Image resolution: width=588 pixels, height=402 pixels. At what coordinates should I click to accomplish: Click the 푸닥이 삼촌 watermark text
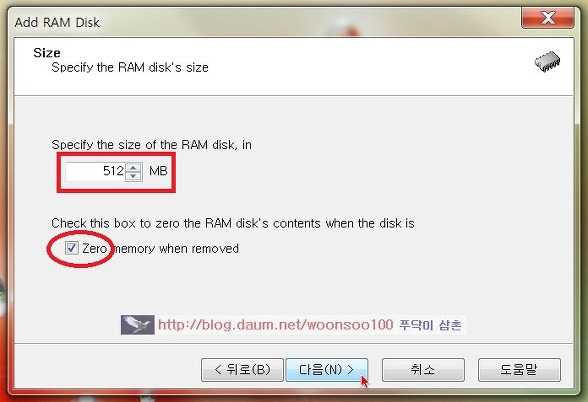(430, 325)
